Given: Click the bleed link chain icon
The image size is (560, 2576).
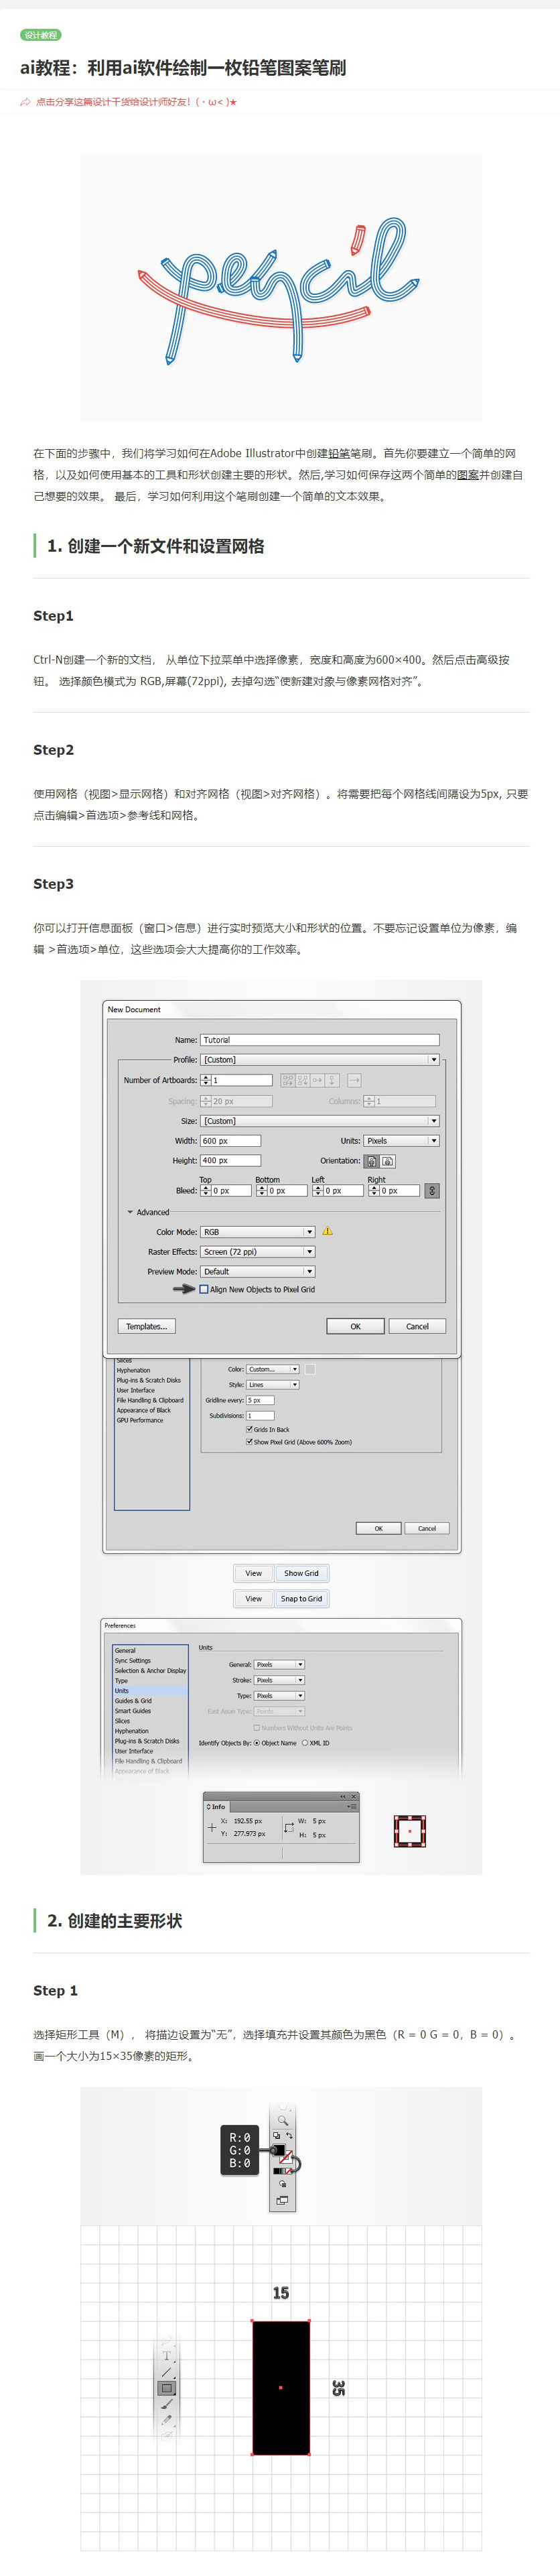Looking at the screenshot, I should click(x=432, y=1191).
